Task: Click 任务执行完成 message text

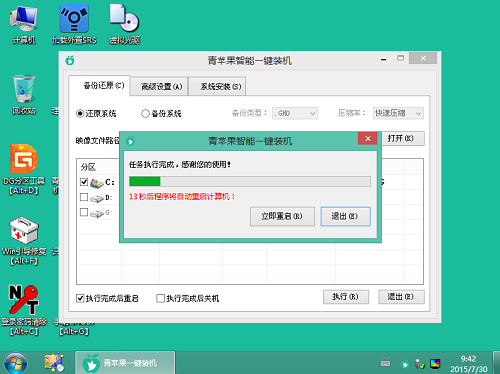Action: [x=180, y=164]
